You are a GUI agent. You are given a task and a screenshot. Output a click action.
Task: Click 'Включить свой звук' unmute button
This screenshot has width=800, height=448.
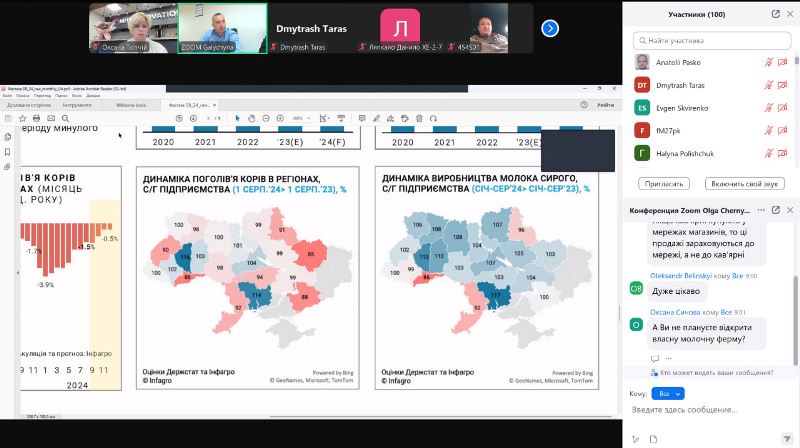click(744, 184)
